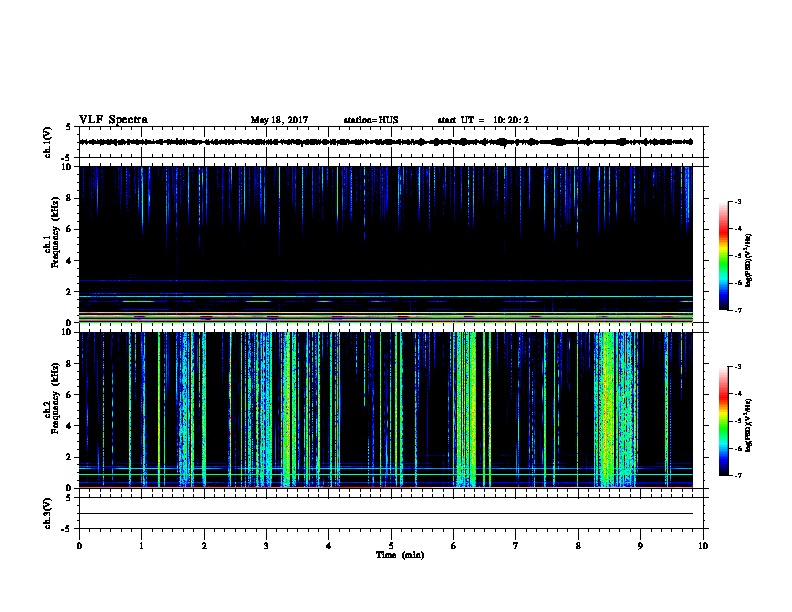This screenshot has height=612, width=792.
Task: Click the log(PSD) label beside ch.2 colorbar
Action: click(x=748, y=426)
